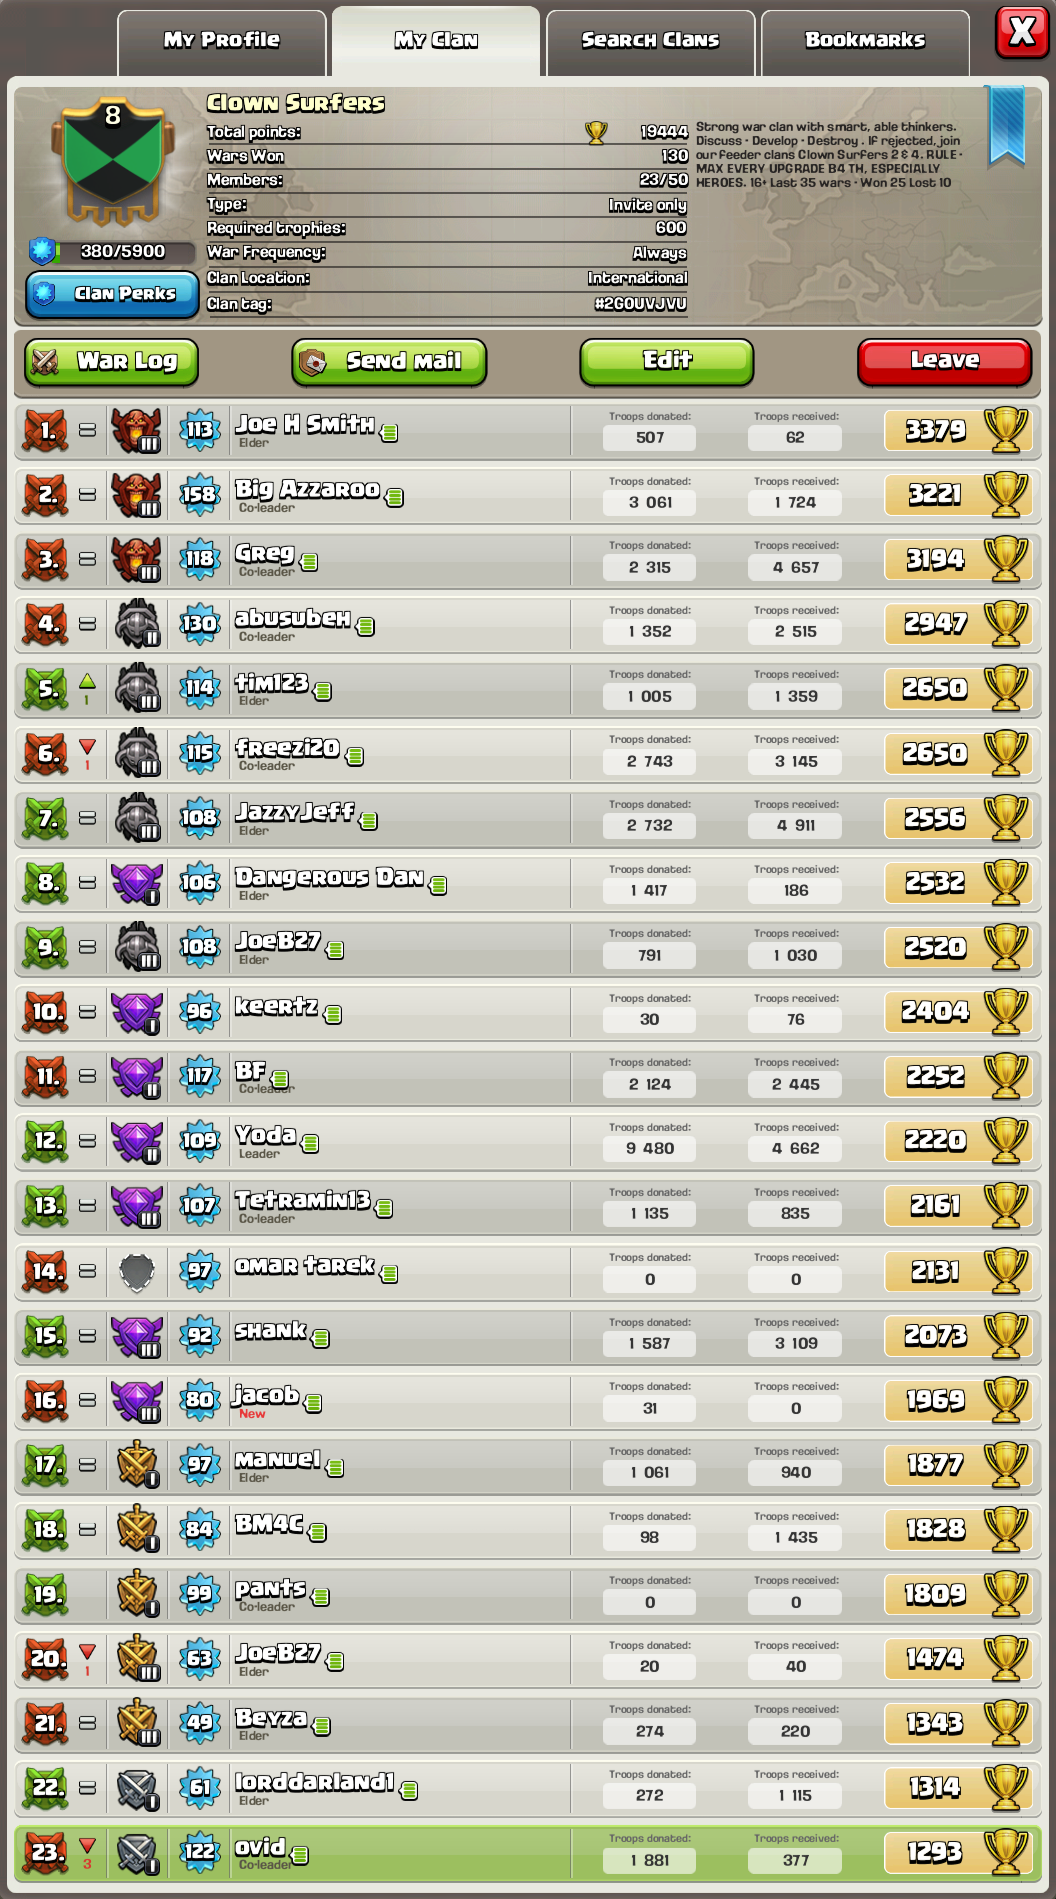1056x1899 pixels.
Task: Open the Clan Perks button
Action: (x=112, y=294)
